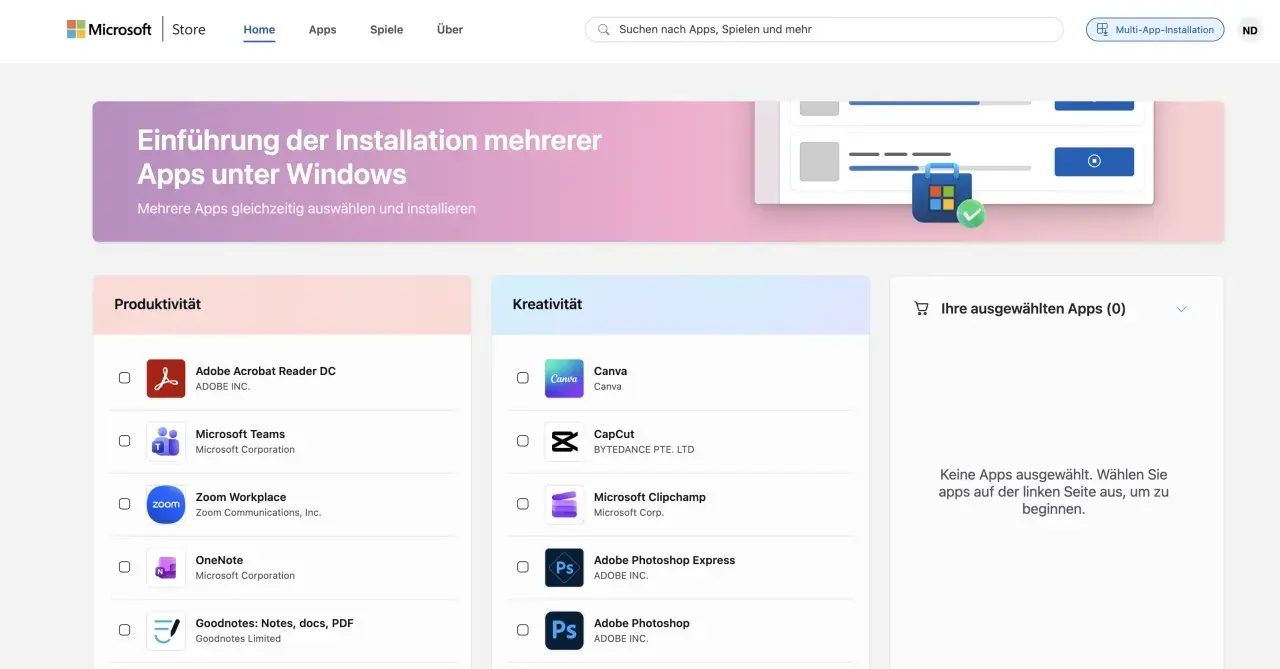
Task: Click the Zoom Workplace app icon
Action: tap(166, 504)
